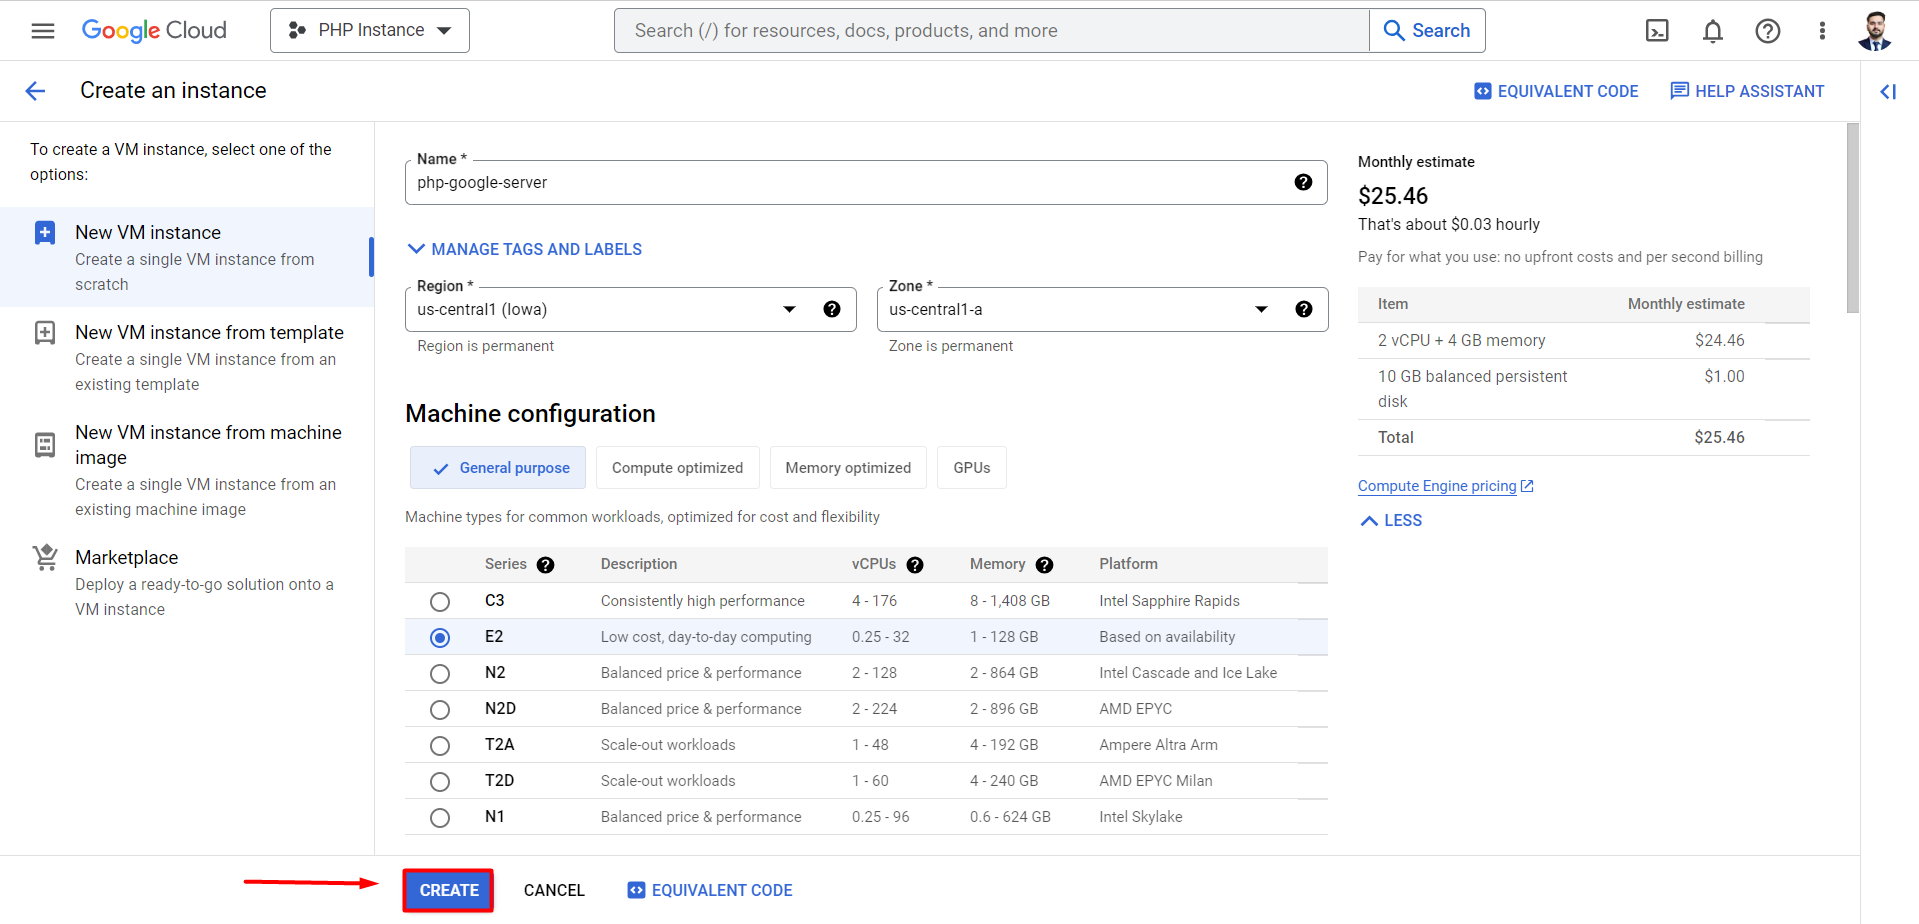
Task: Open the PHP Instance project selector
Action: (x=370, y=31)
